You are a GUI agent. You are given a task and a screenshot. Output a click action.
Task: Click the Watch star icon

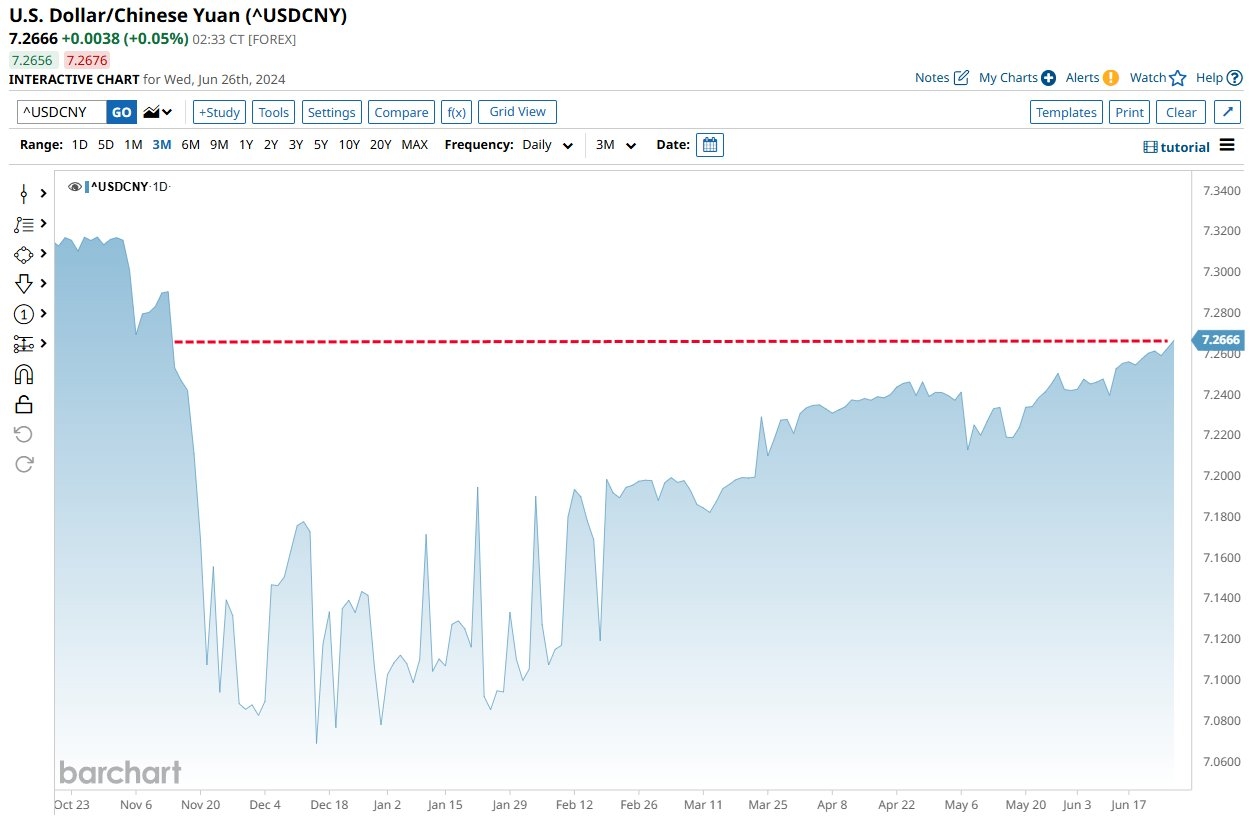[1178, 78]
